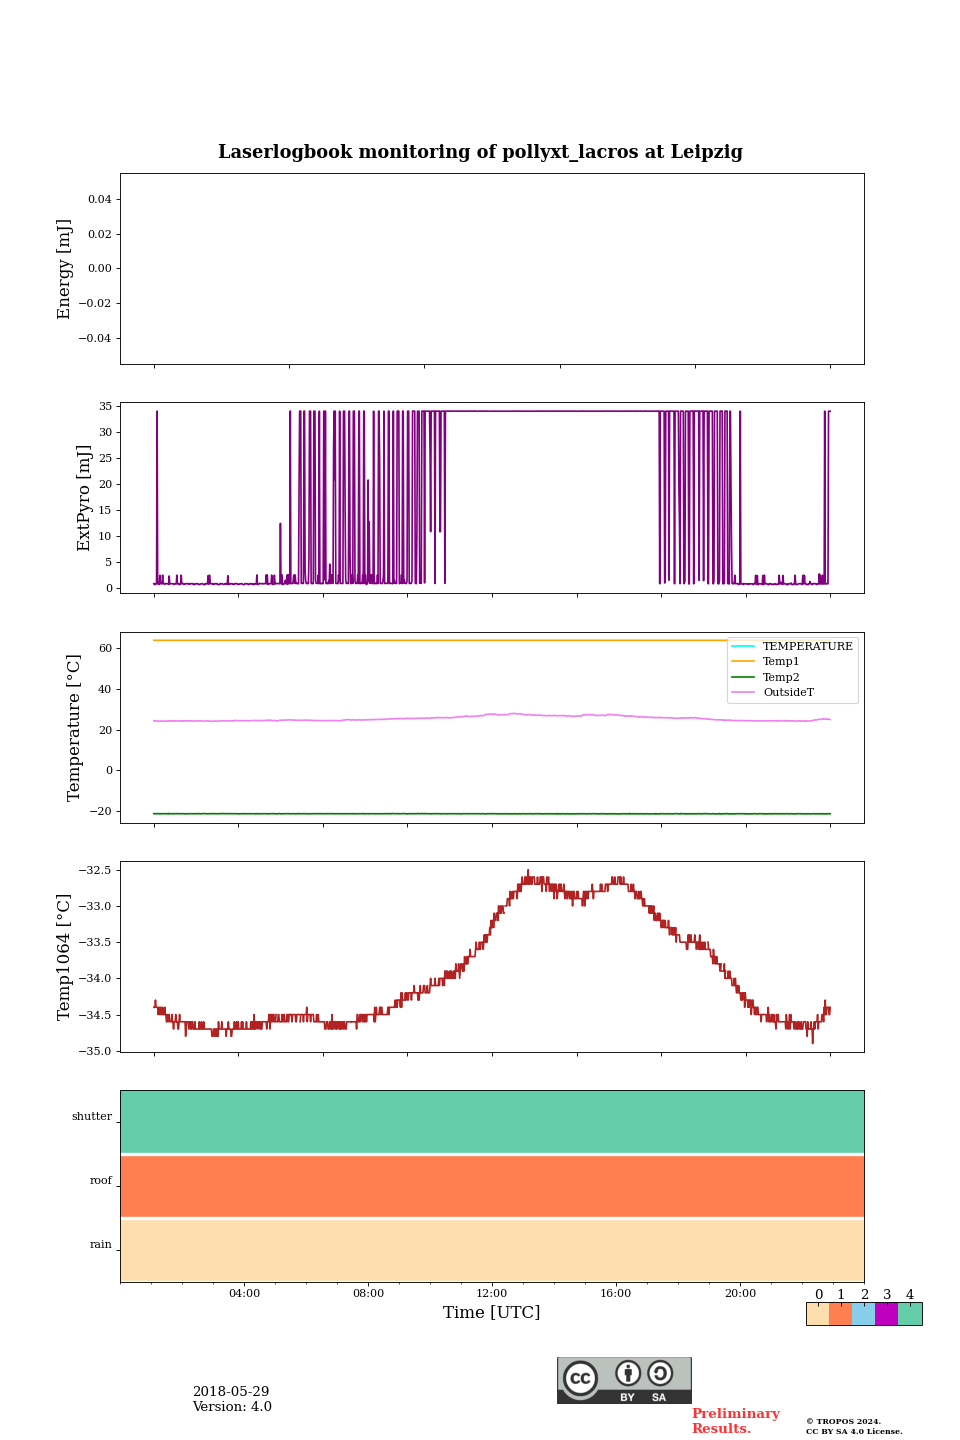Click the TROPOS 2024 copyright license text
The height and width of the screenshot is (1440, 960).
(x=854, y=1426)
